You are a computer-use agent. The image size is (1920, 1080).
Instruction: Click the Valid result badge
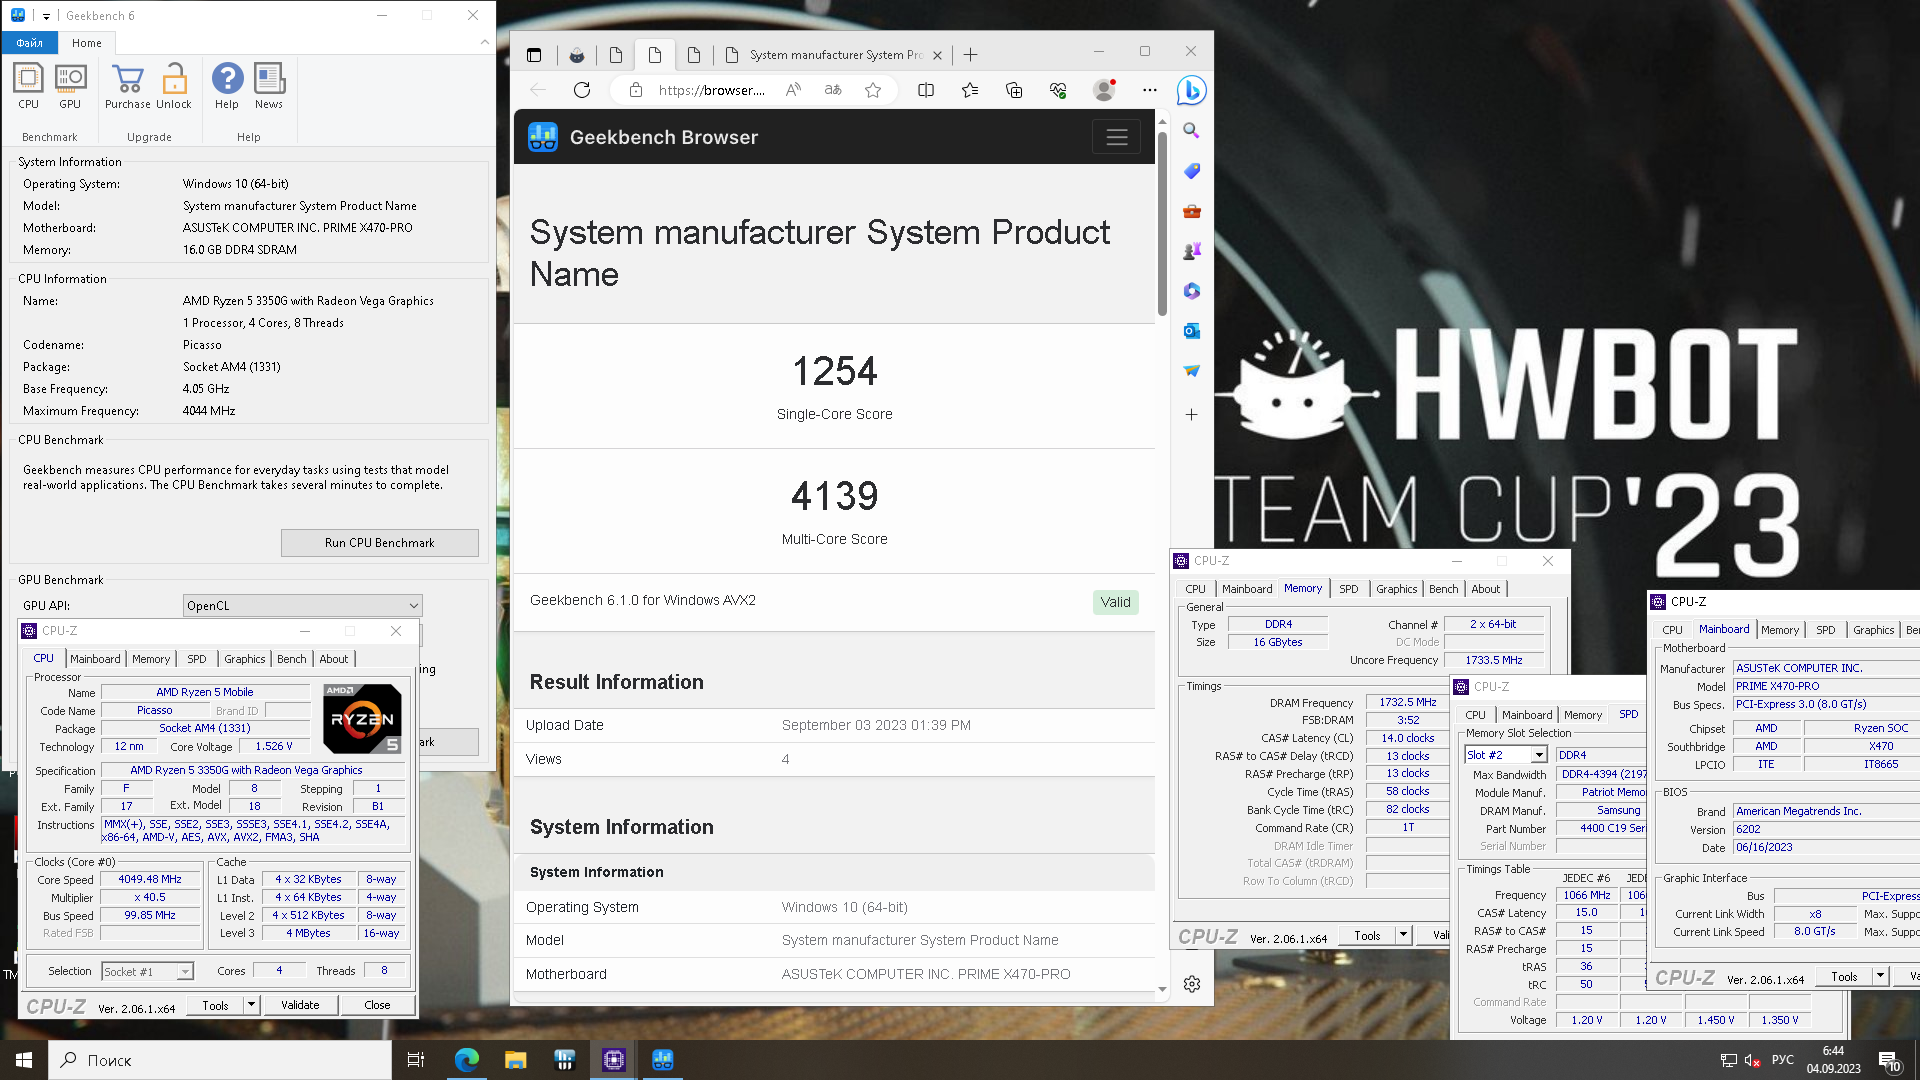1115,602
